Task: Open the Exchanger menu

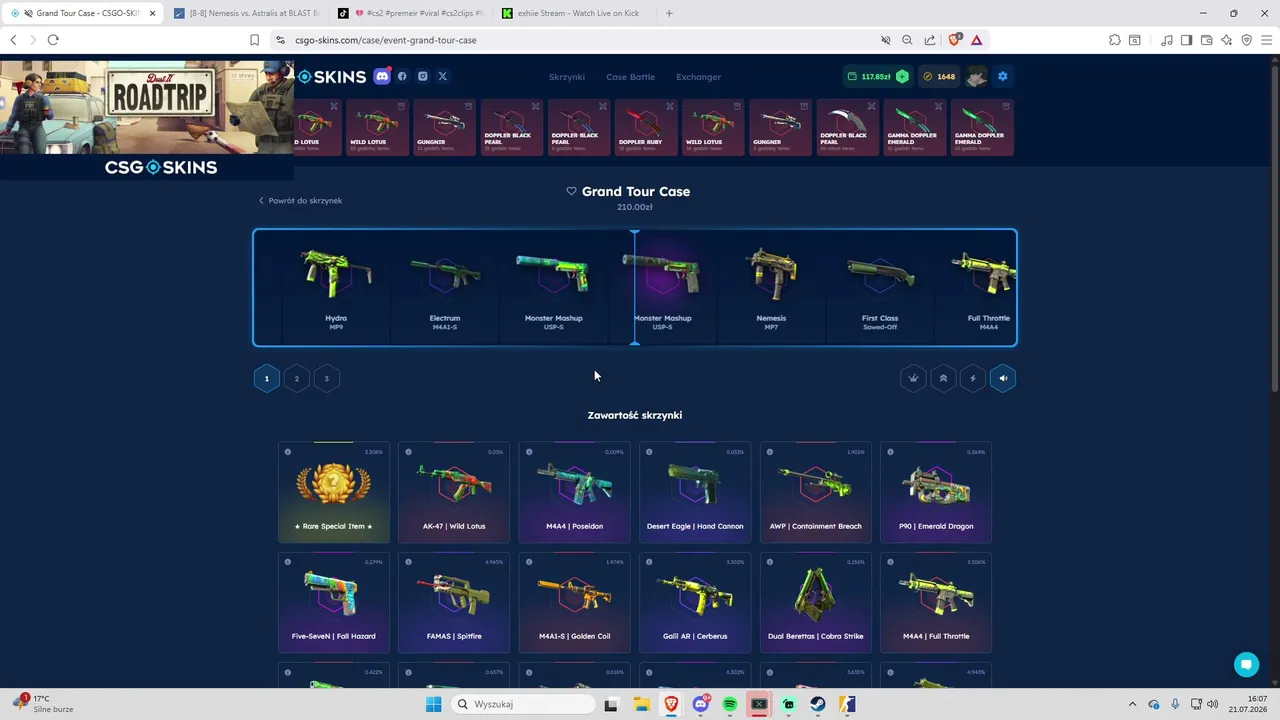Action: click(x=698, y=77)
